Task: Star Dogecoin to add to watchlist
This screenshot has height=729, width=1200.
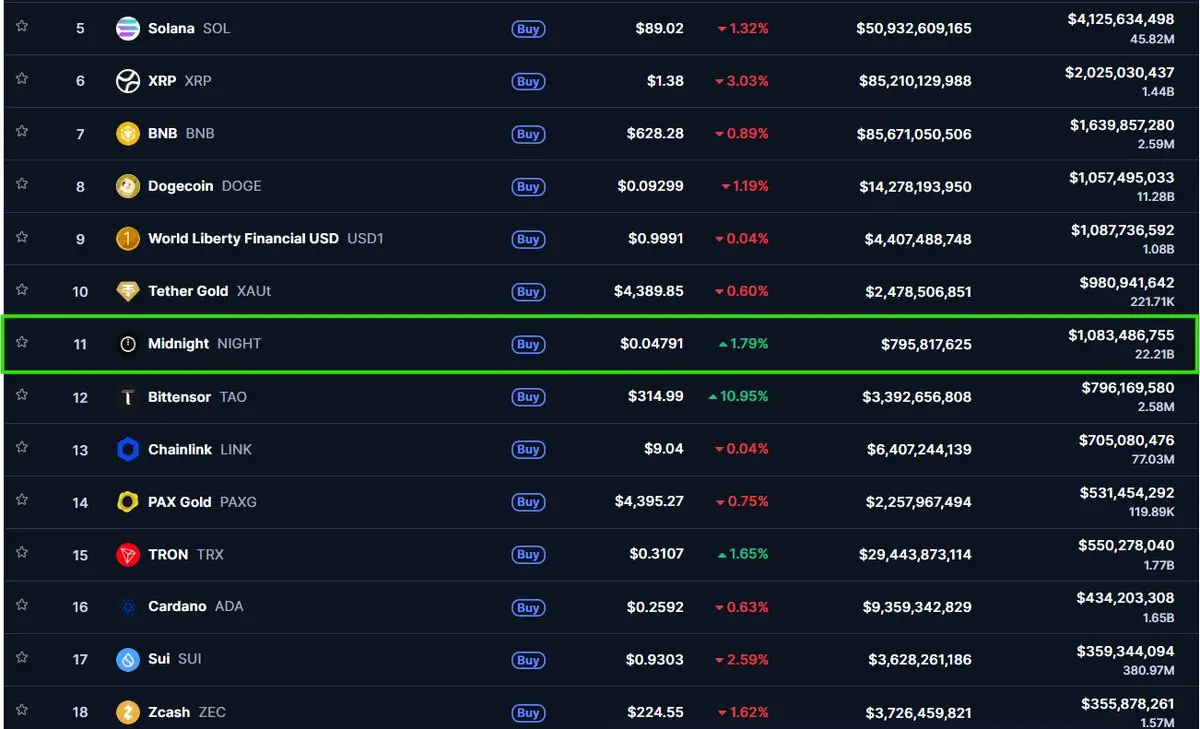Action: (x=22, y=184)
